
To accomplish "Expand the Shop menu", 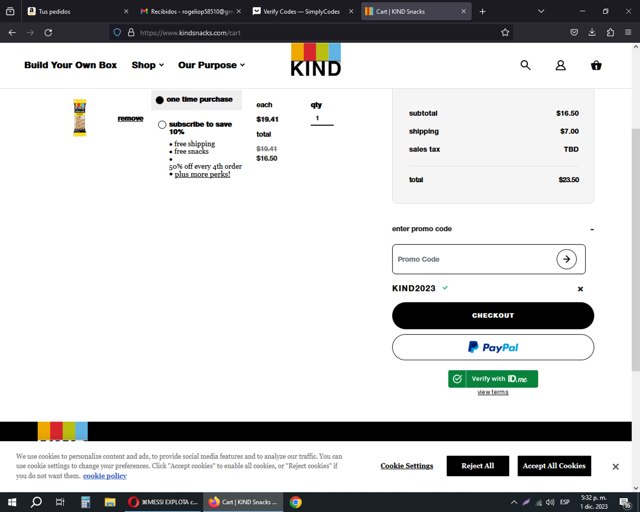I will 148,65.
